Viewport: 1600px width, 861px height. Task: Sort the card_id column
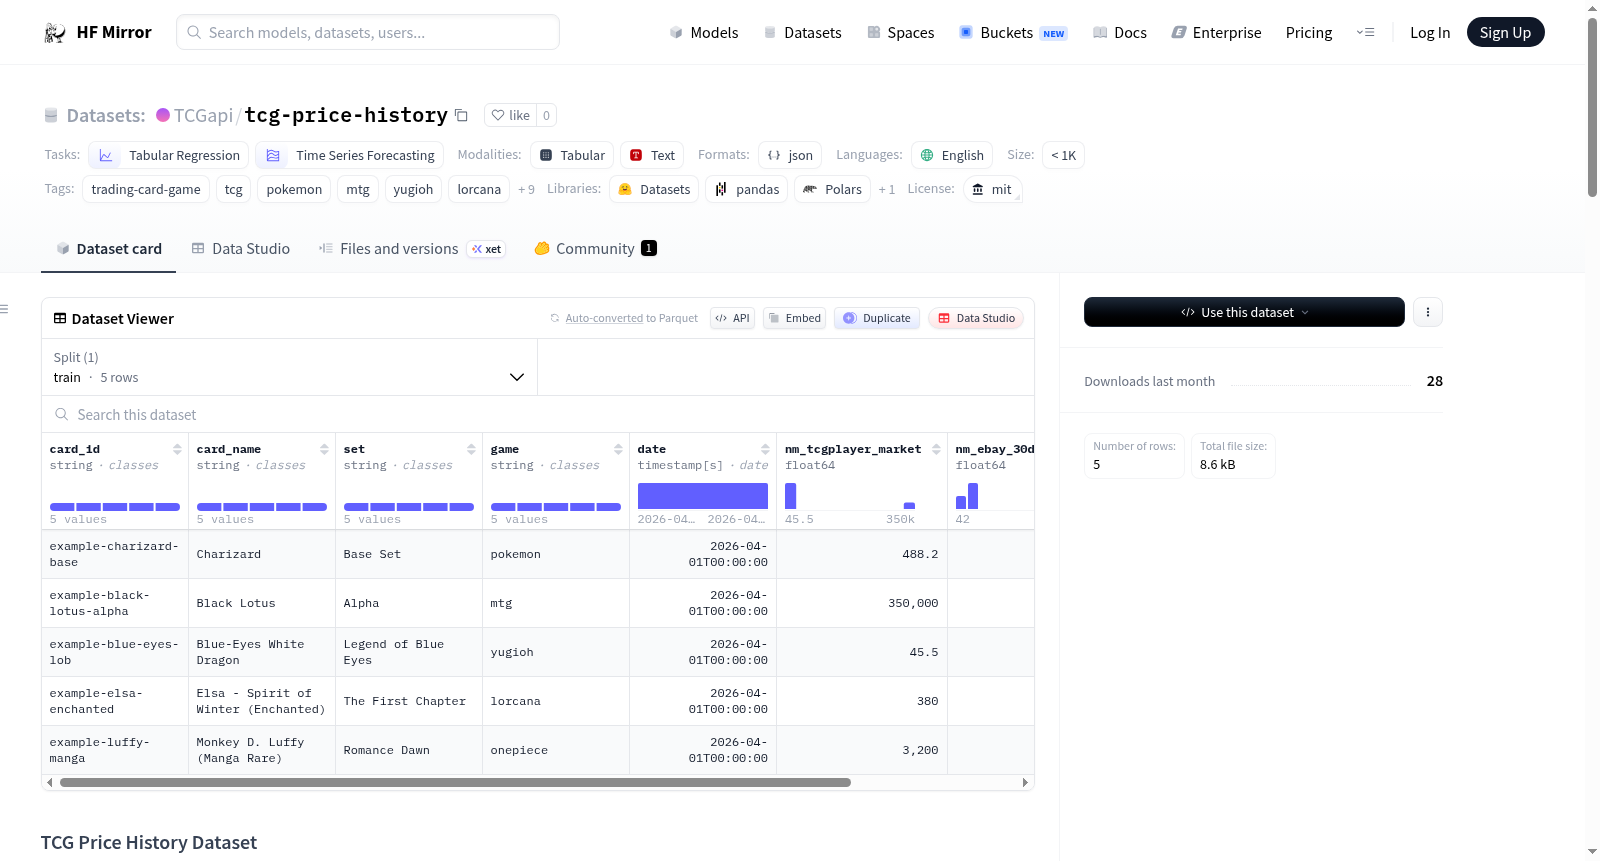click(177, 449)
